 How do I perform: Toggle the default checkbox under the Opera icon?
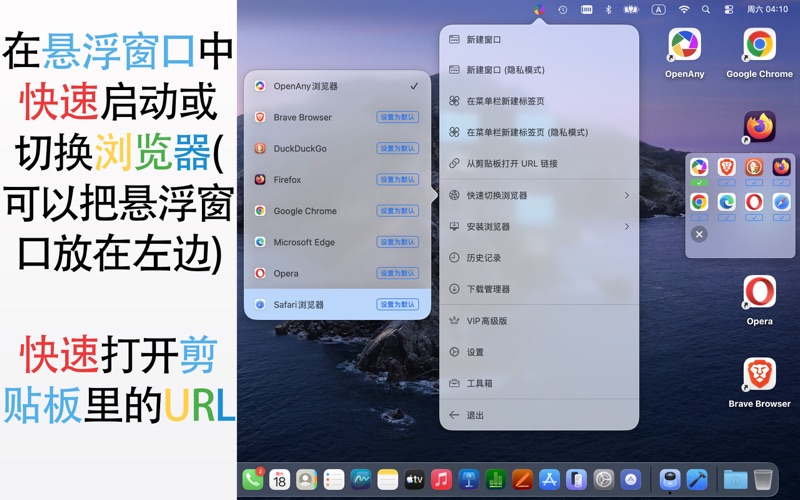[x=754, y=217]
